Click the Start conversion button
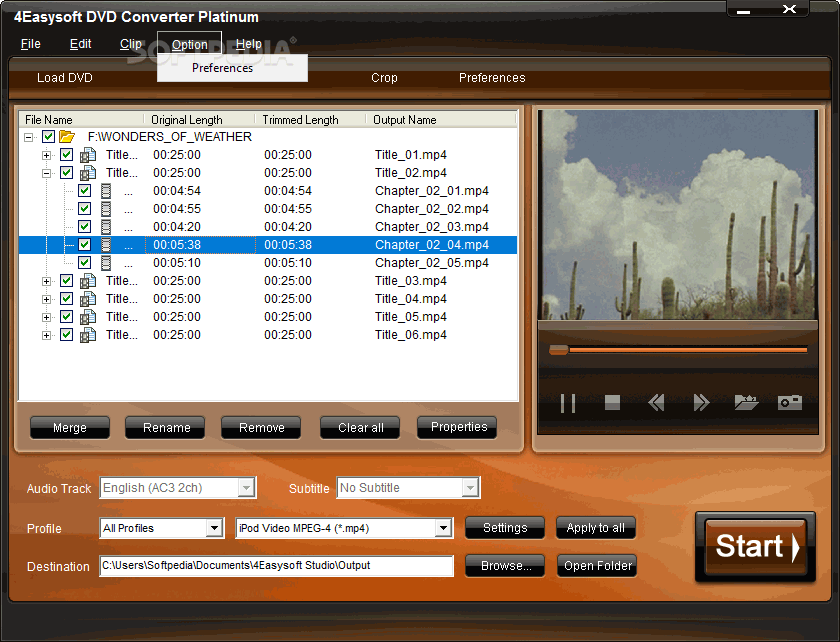This screenshot has height=642, width=840. (755, 547)
